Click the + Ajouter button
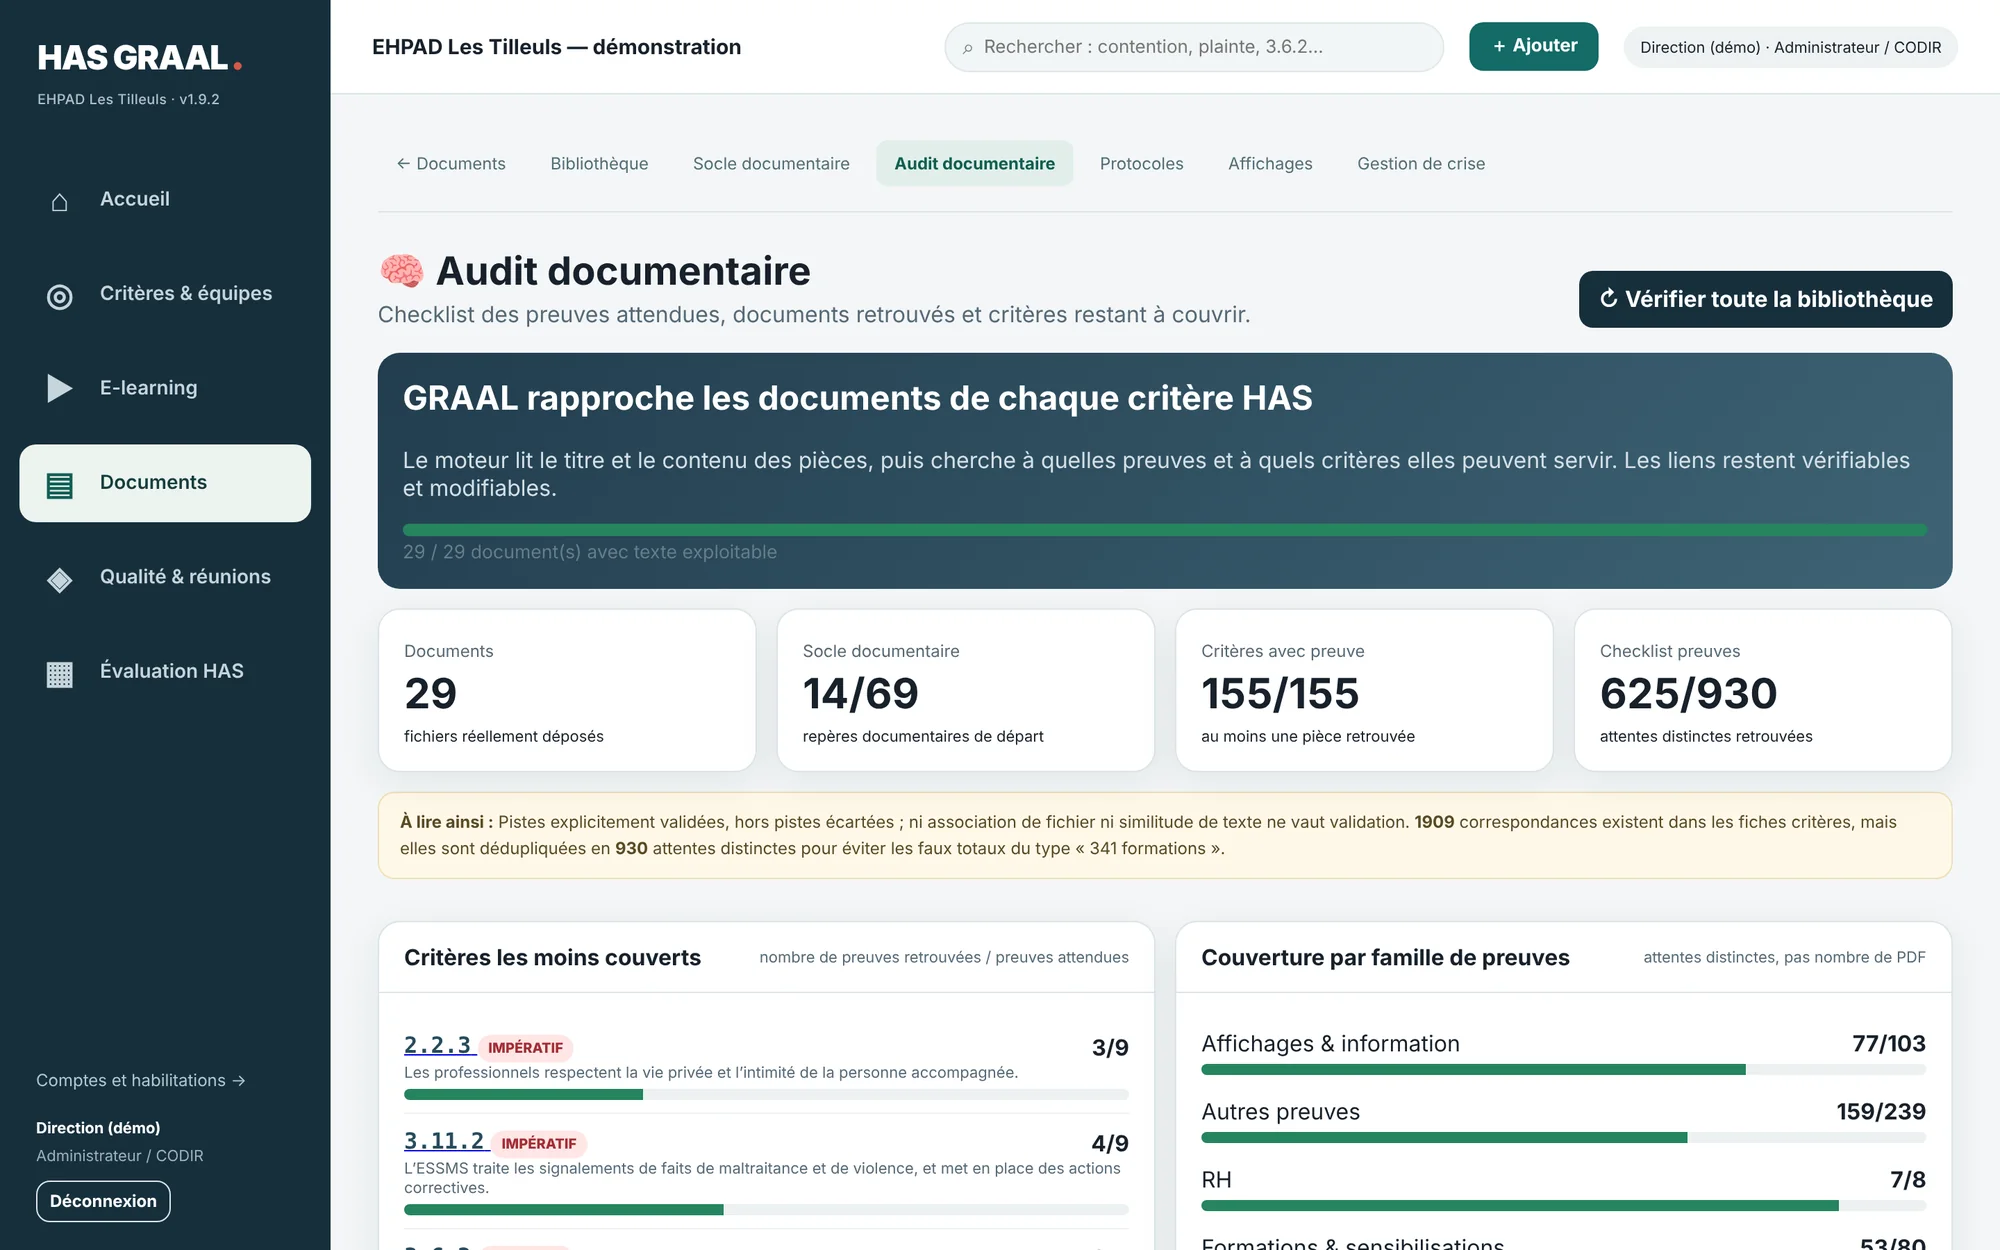Image resolution: width=2000 pixels, height=1250 pixels. [x=1533, y=46]
